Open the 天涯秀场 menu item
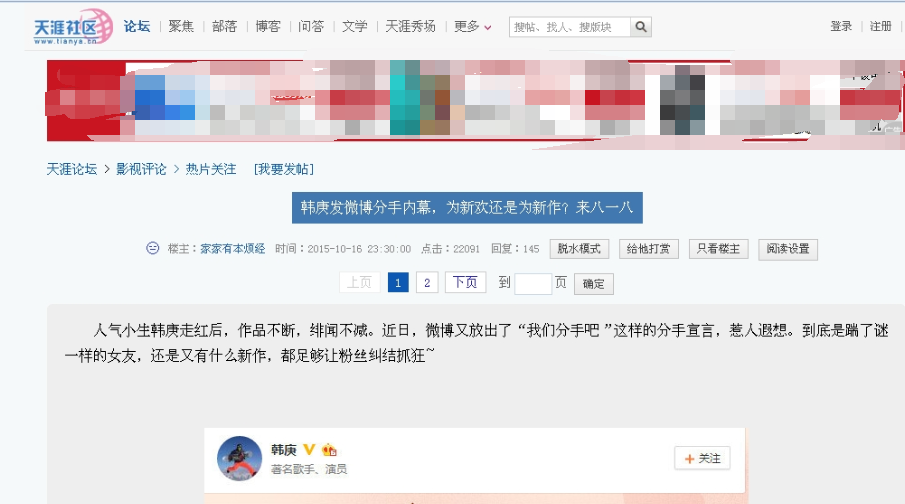 pos(410,27)
